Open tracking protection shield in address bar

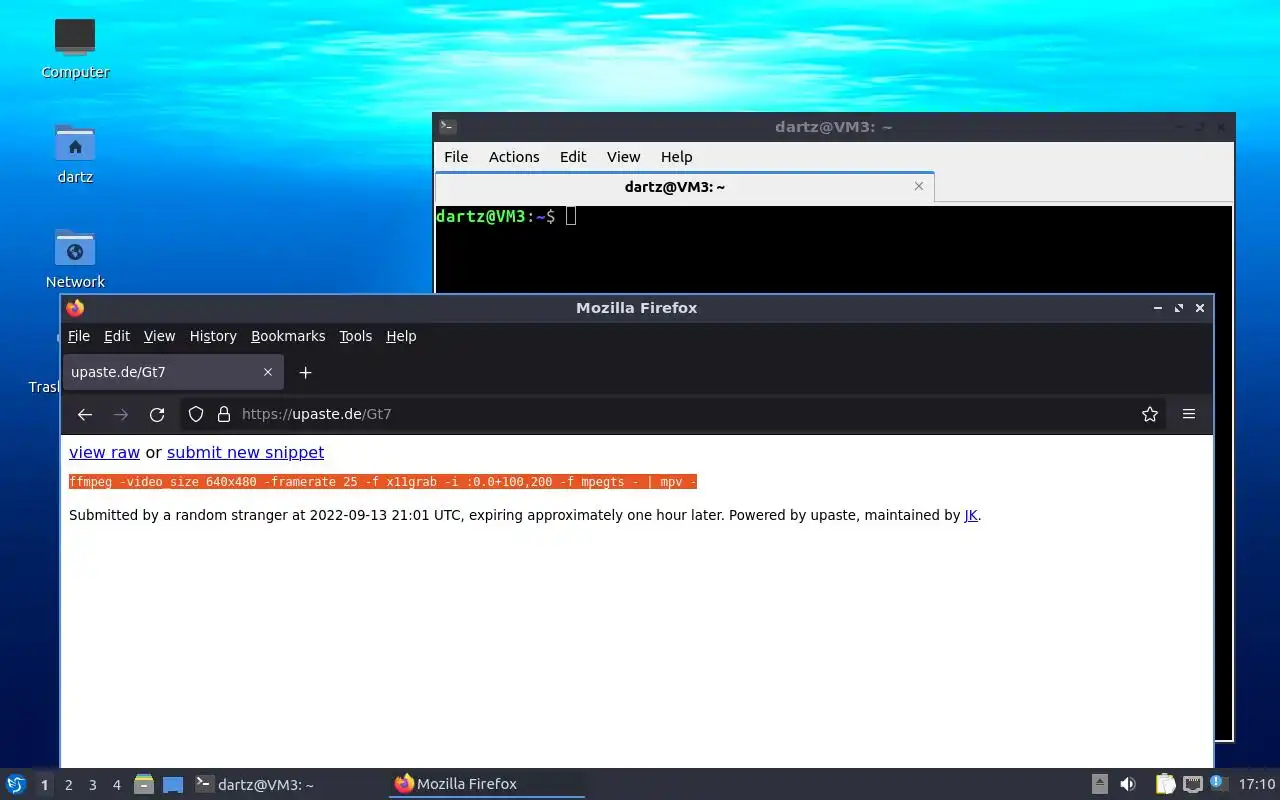tap(196, 414)
